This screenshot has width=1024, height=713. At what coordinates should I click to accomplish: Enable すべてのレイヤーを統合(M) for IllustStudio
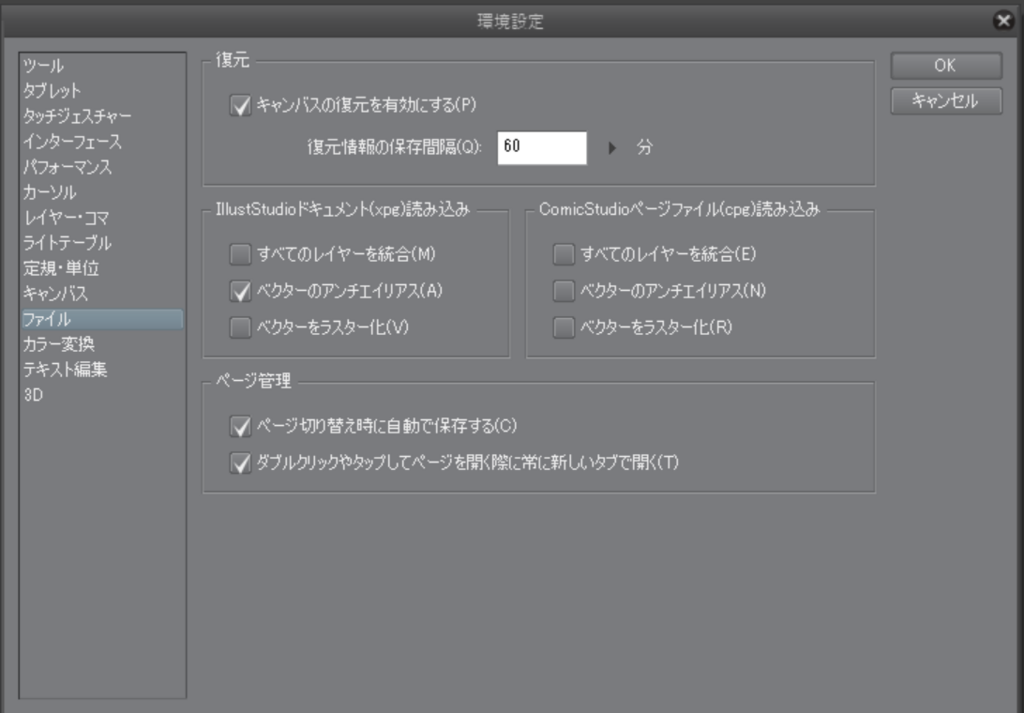[240, 255]
